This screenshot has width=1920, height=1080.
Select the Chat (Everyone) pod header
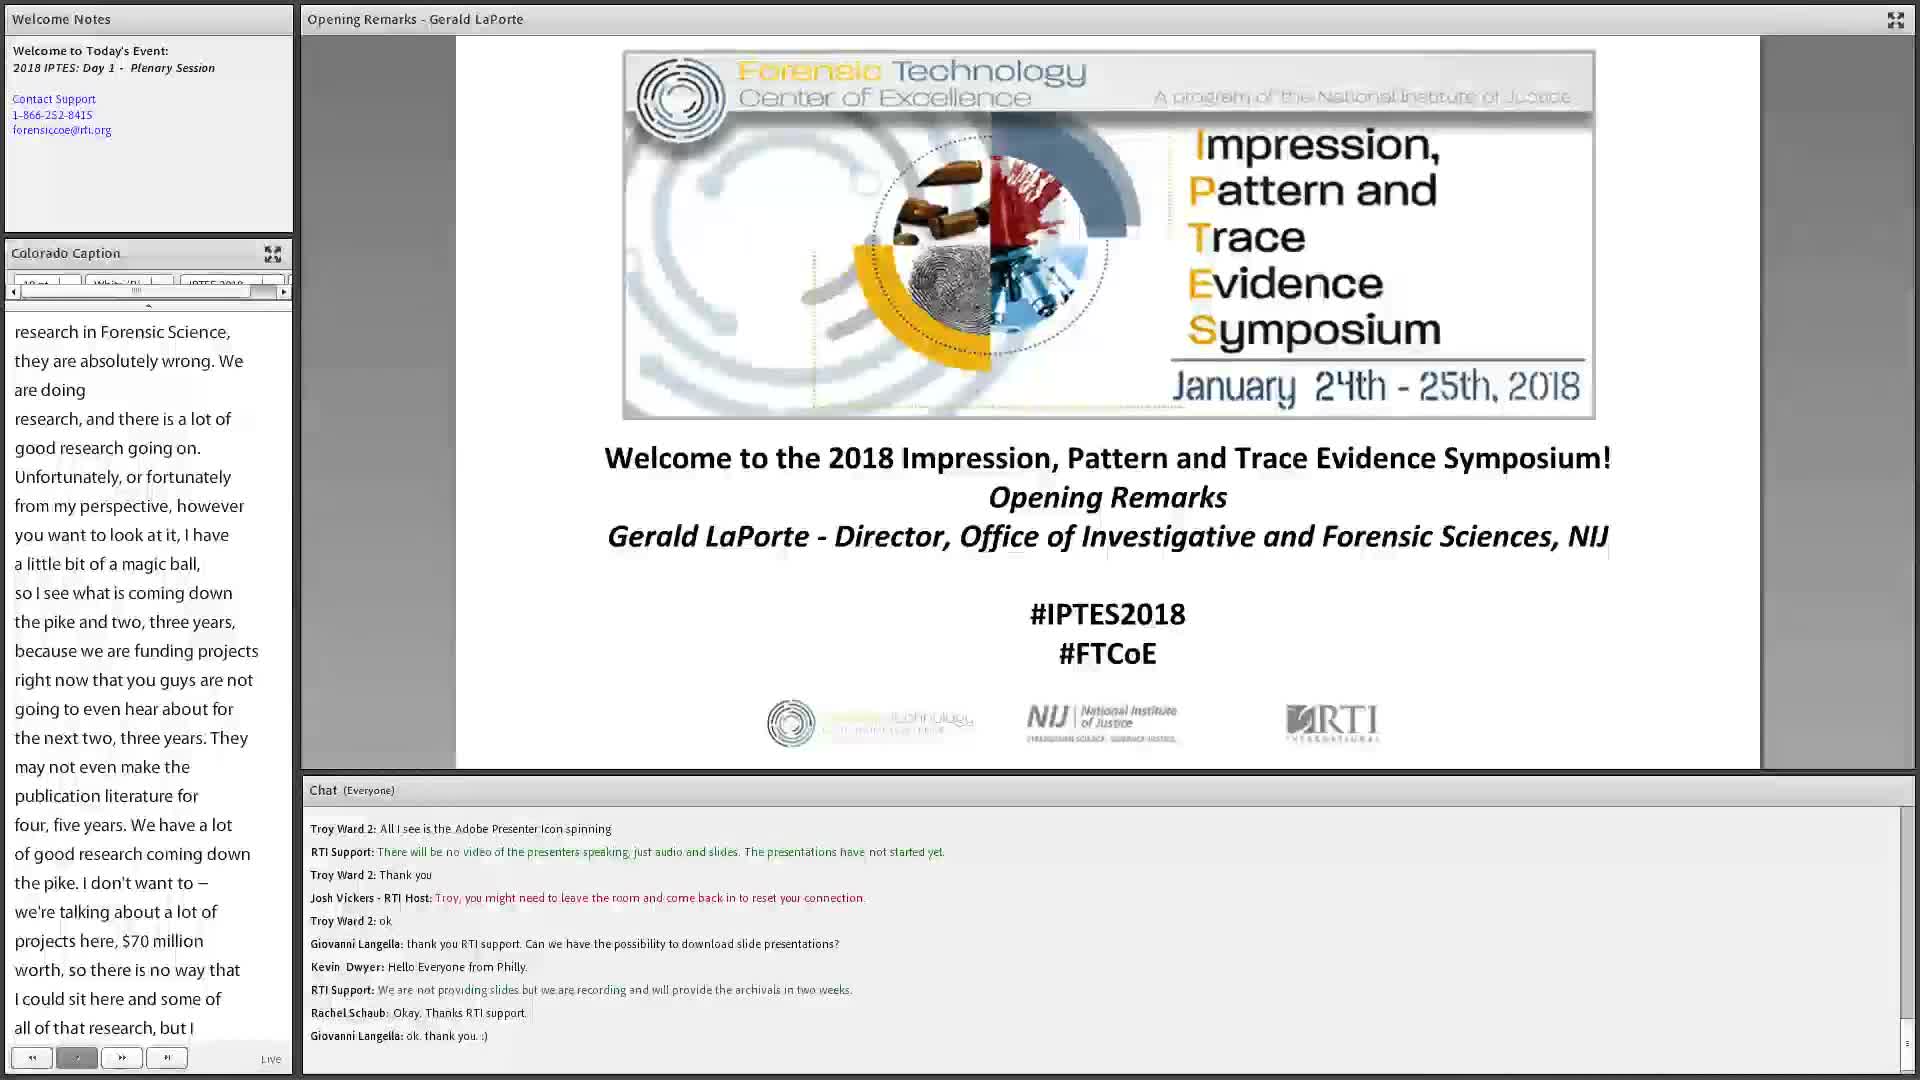click(352, 790)
